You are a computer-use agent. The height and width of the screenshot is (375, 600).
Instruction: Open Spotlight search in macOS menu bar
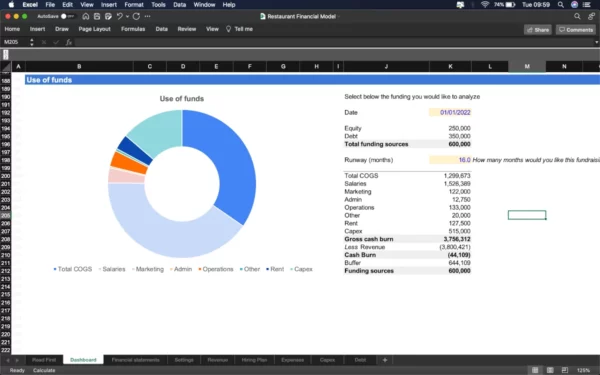tap(561, 5)
